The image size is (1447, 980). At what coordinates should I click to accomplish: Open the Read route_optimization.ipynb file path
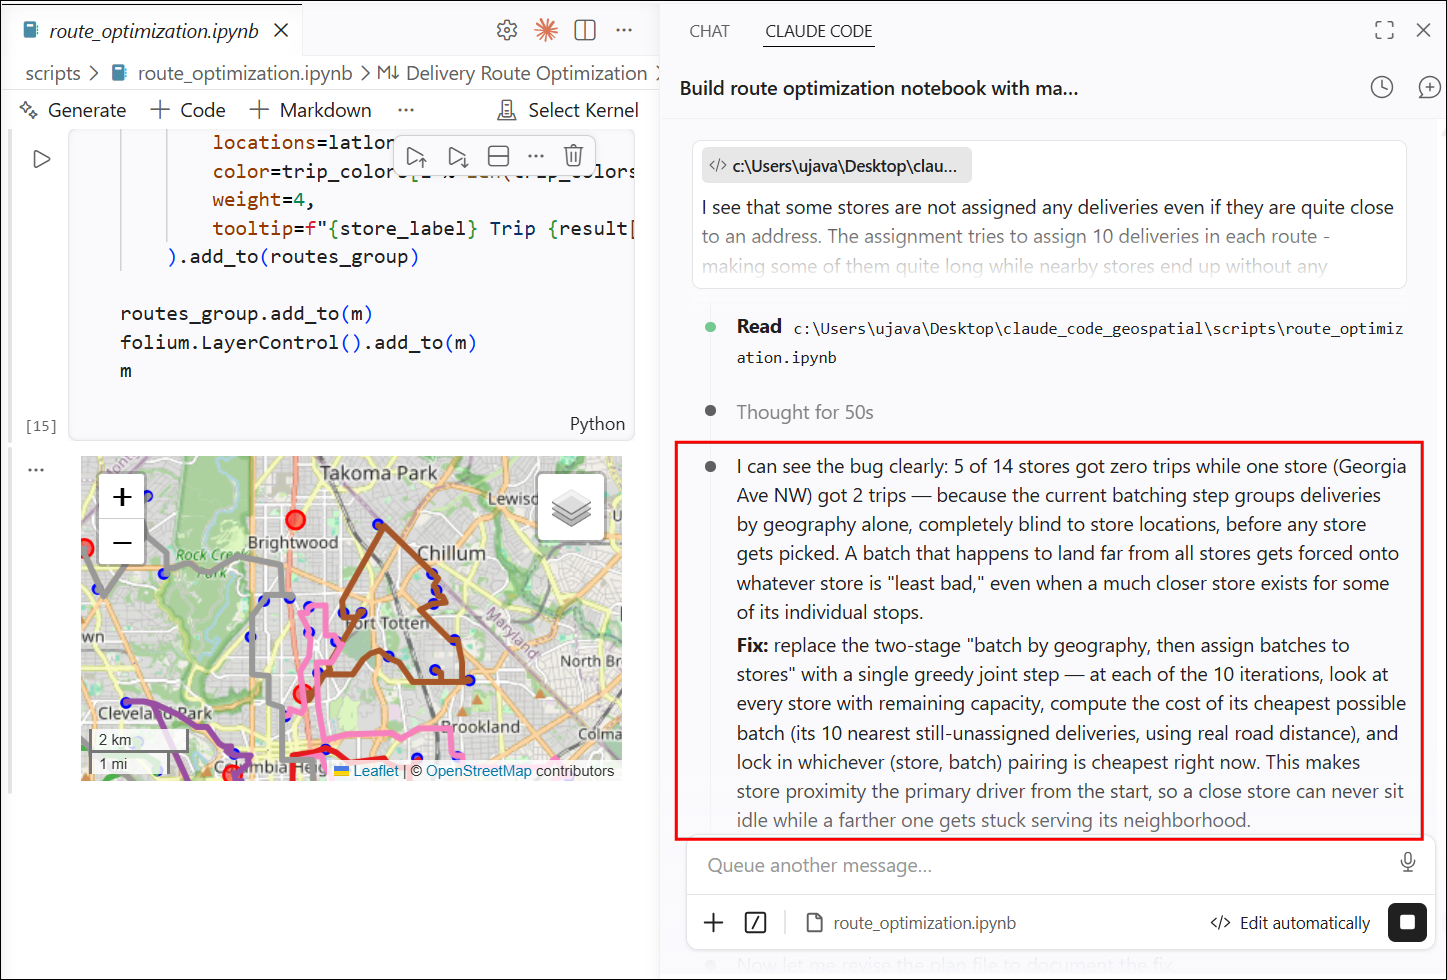point(1070,343)
